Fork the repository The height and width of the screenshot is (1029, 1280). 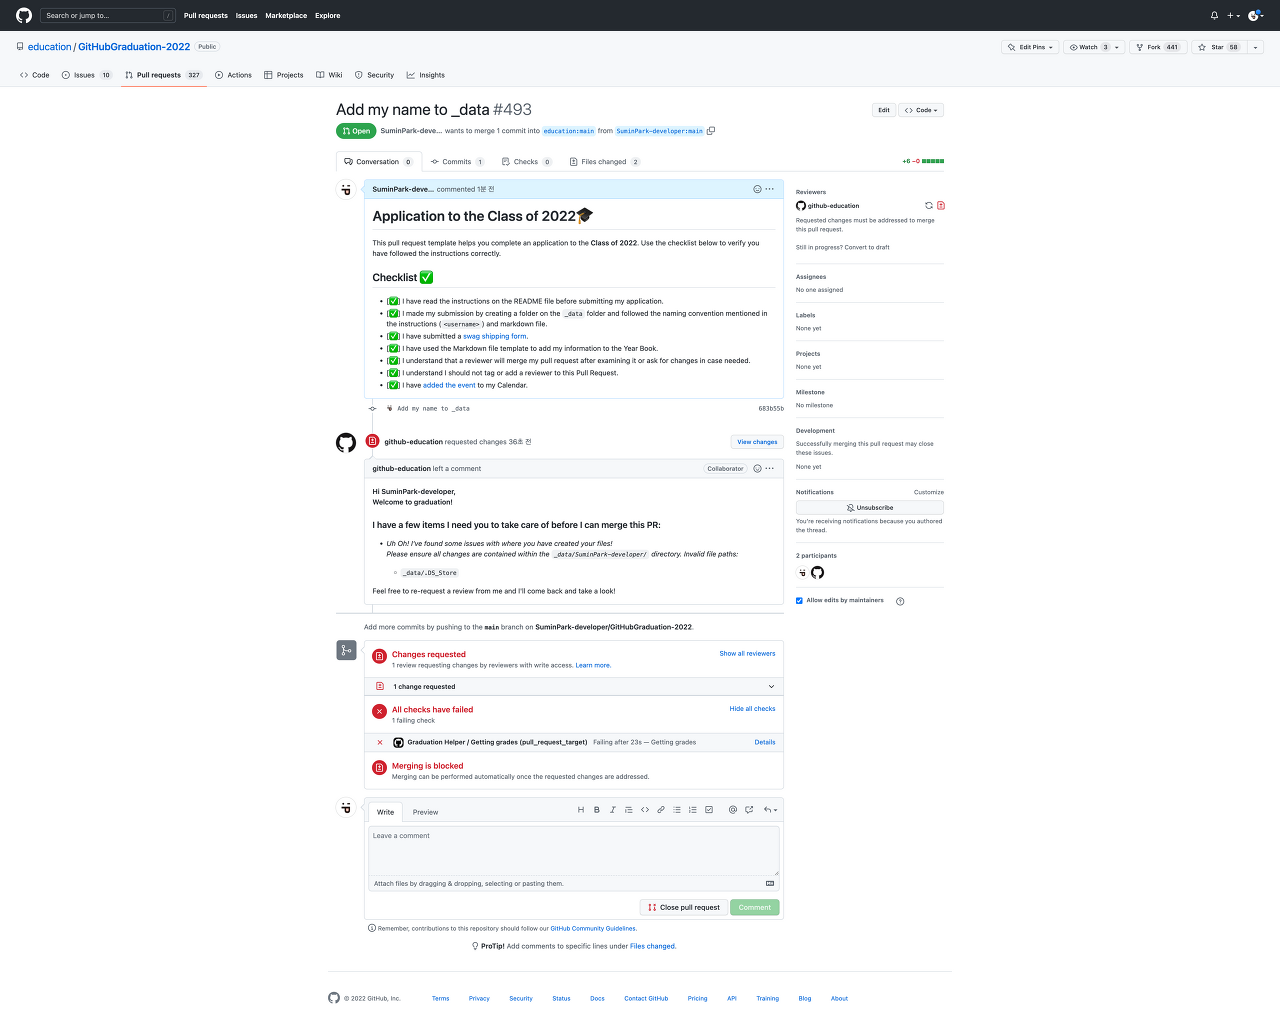click(x=1158, y=47)
